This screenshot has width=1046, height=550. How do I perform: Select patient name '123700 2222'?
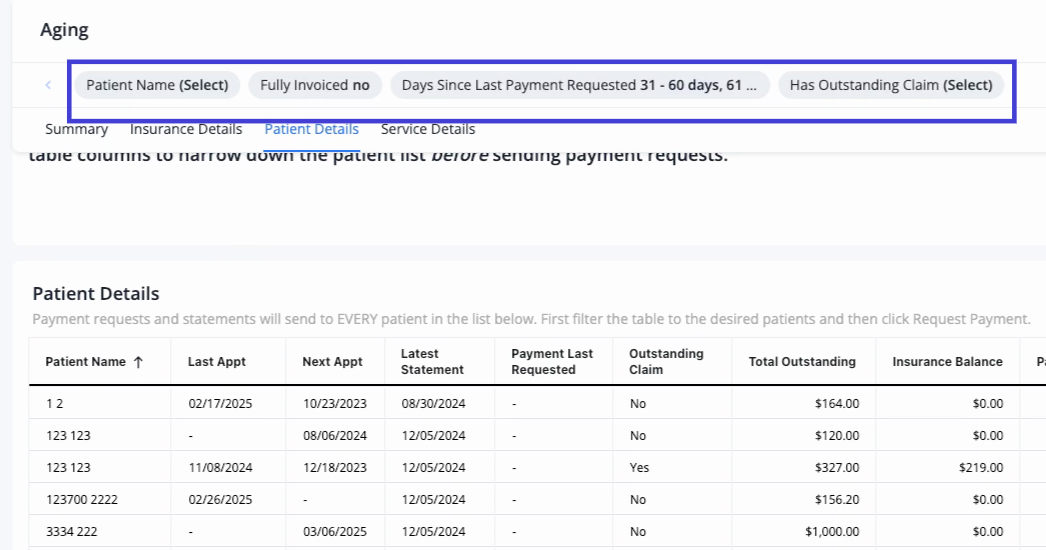[82, 500]
